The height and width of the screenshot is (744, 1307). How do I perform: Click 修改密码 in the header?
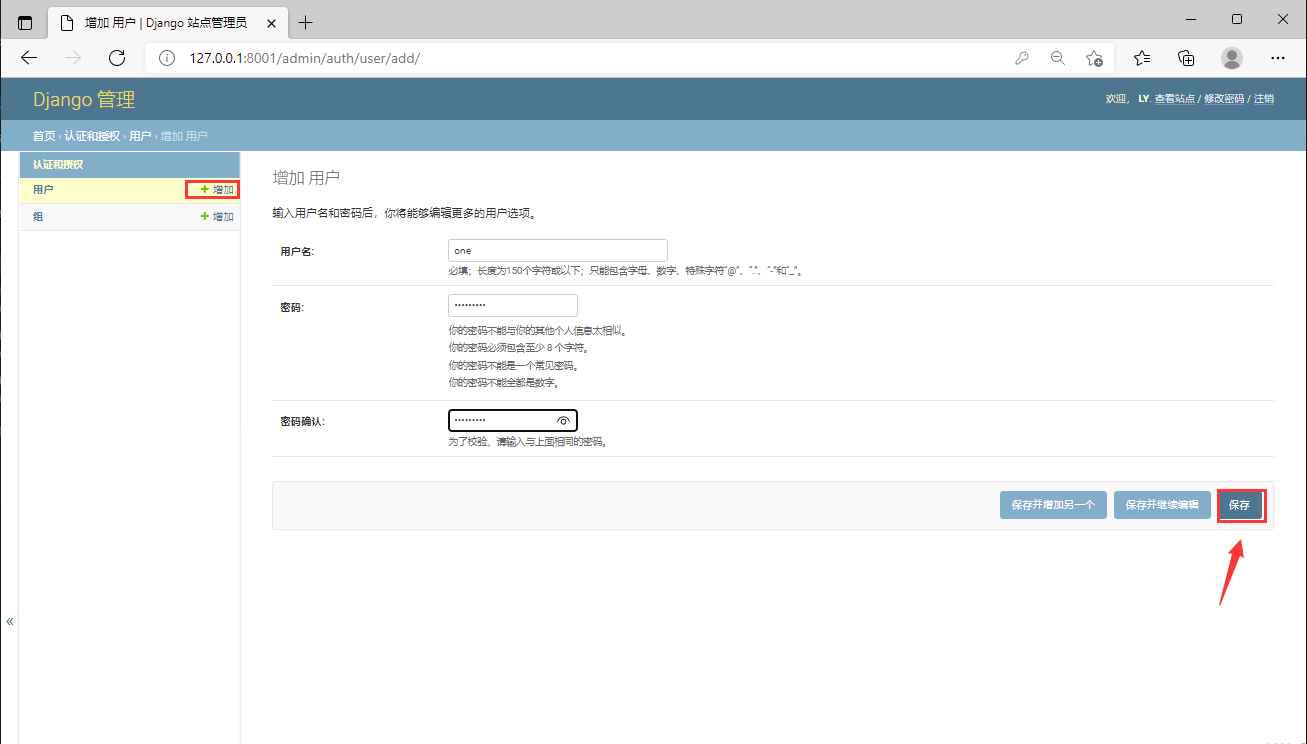pos(1224,99)
